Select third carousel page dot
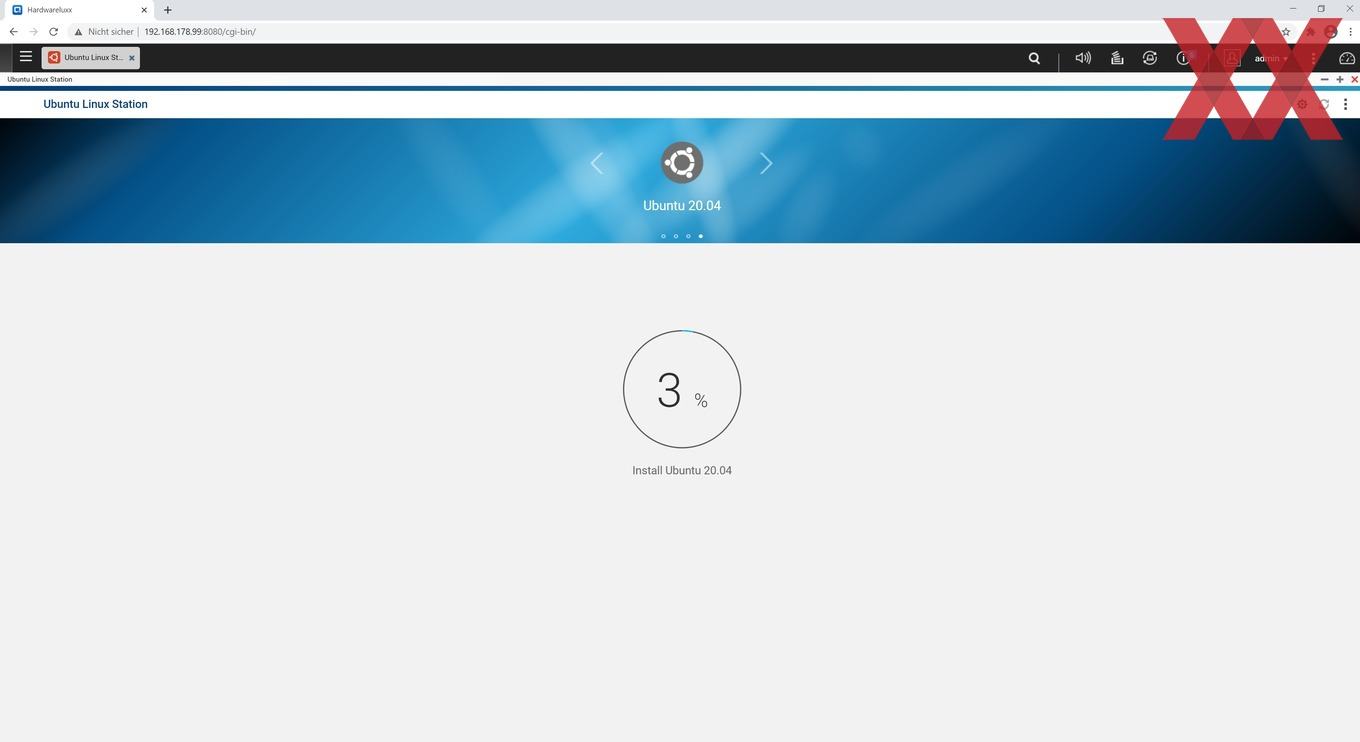1360x742 pixels. [x=688, y=236]
